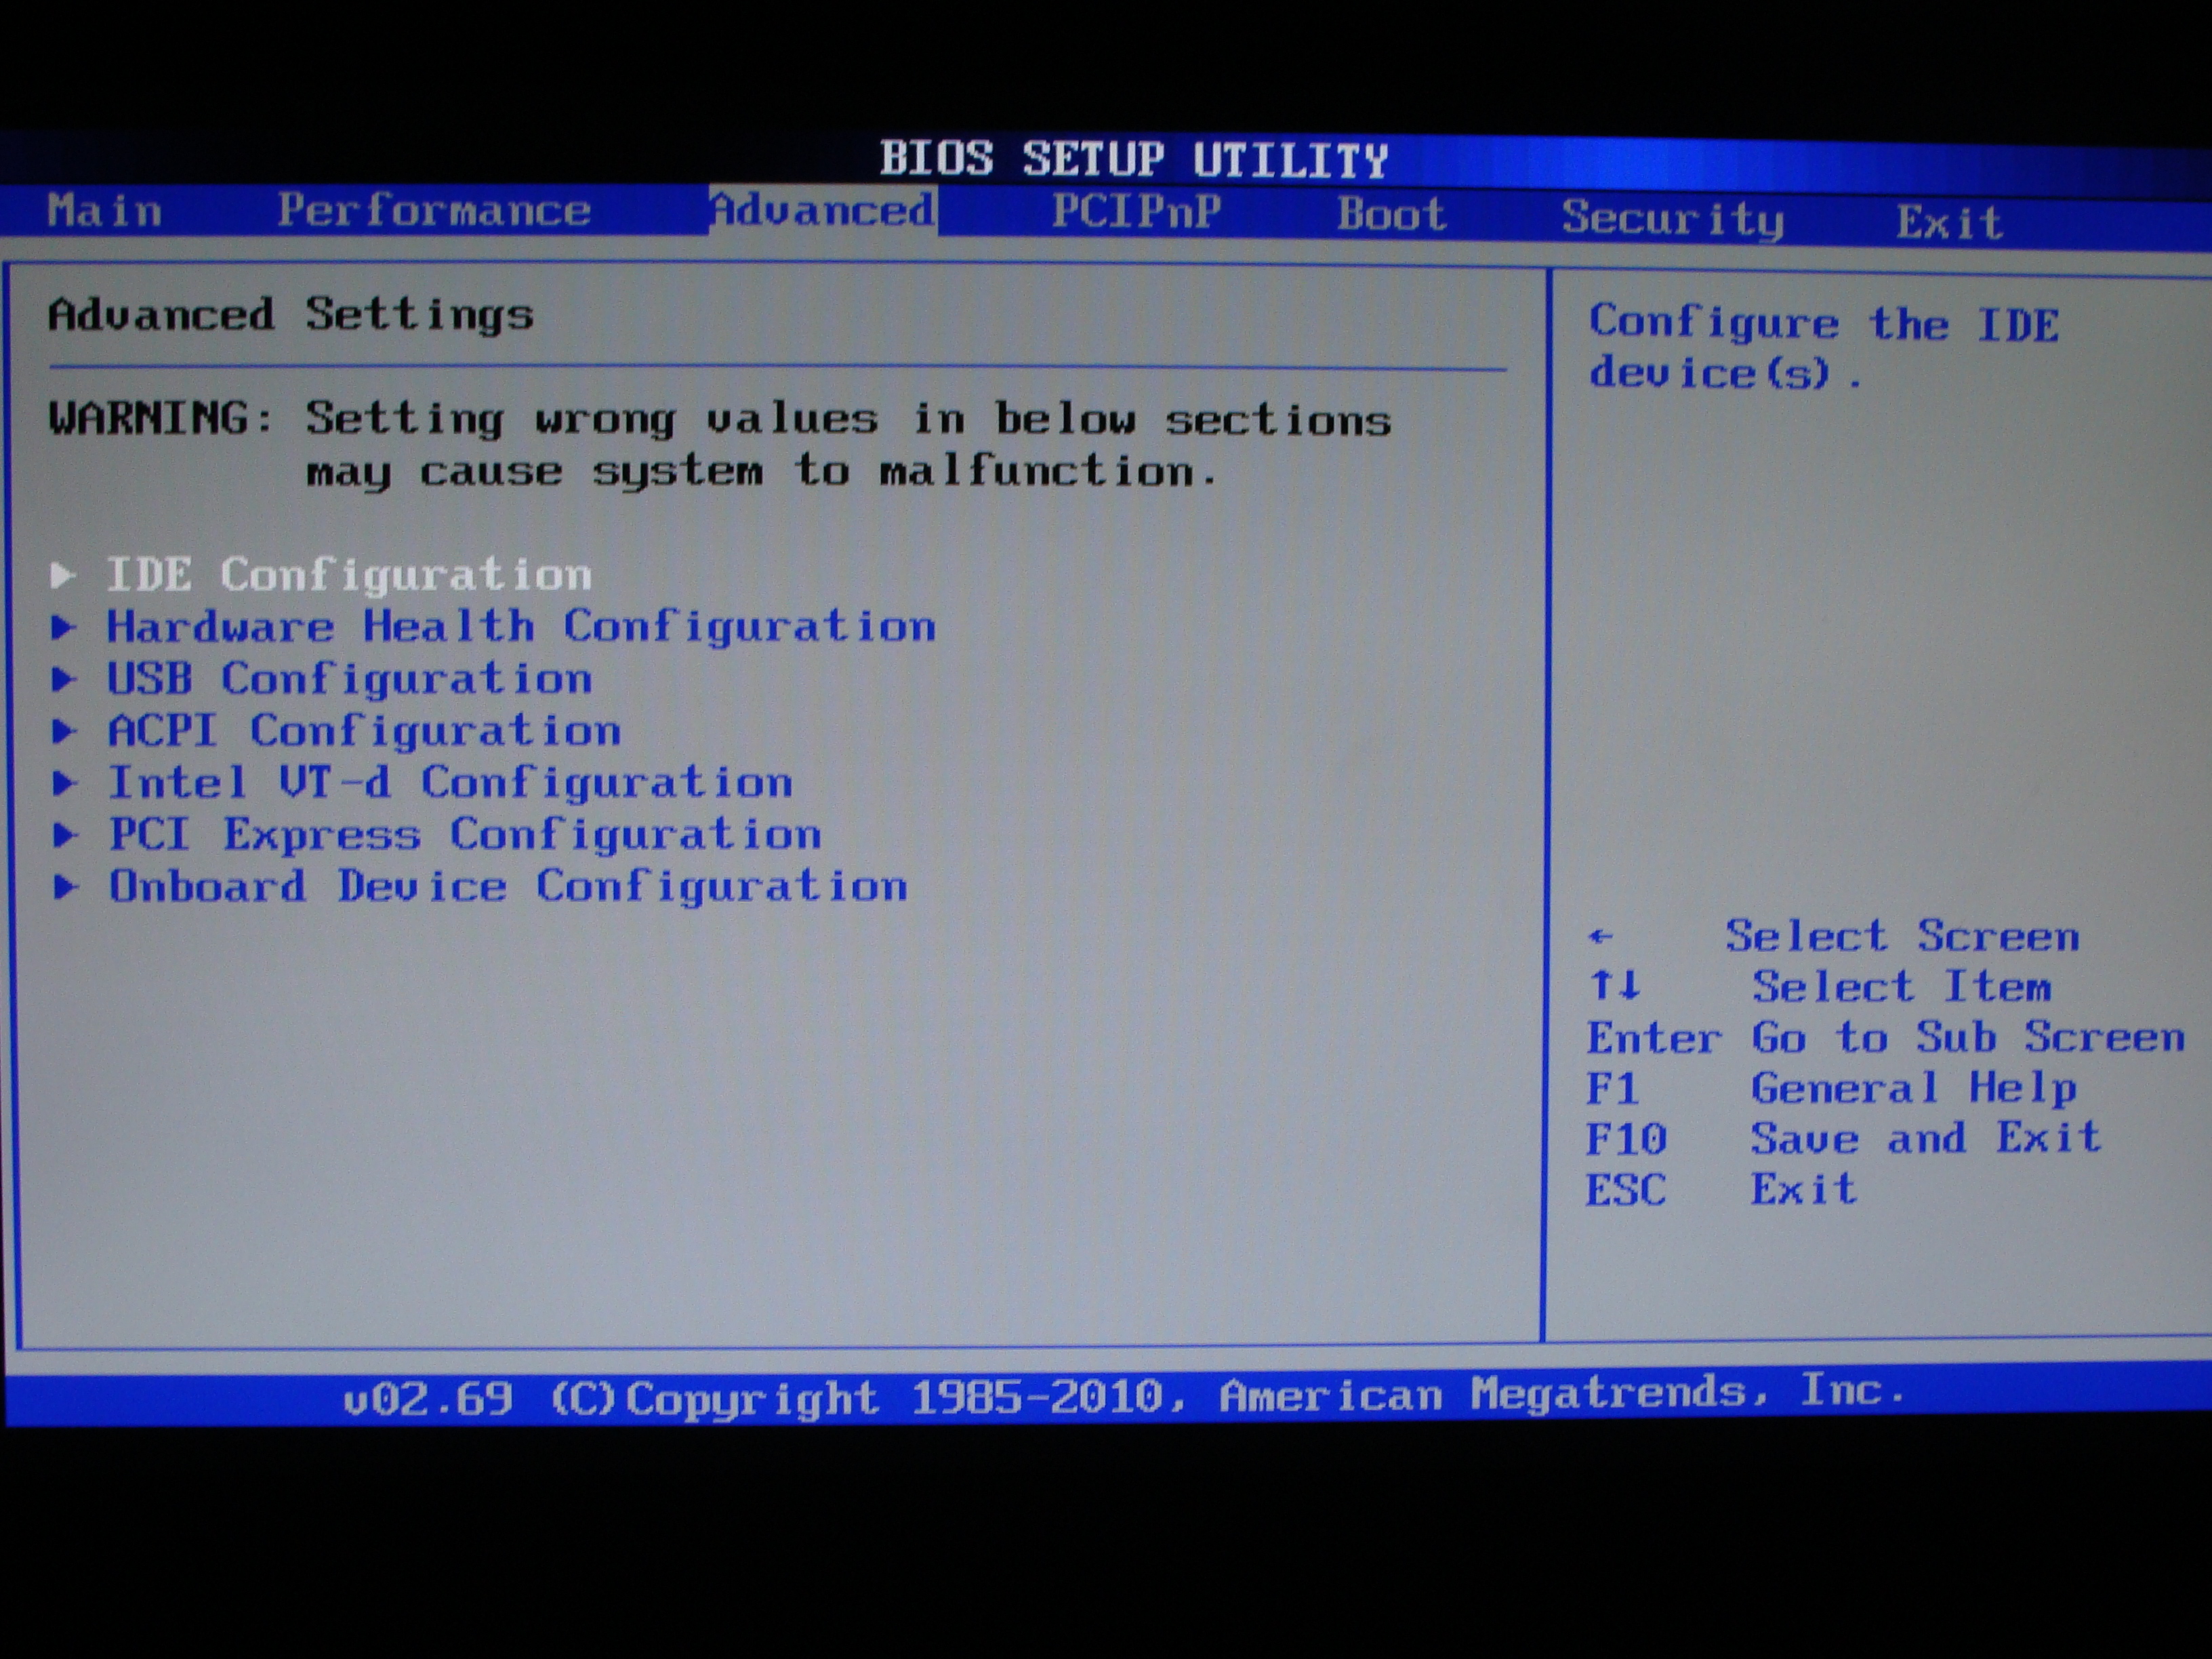Viewport: 2212px width, 1659px height.
Task: Click the up-down arrows key icon
Action: point(1614,986)
